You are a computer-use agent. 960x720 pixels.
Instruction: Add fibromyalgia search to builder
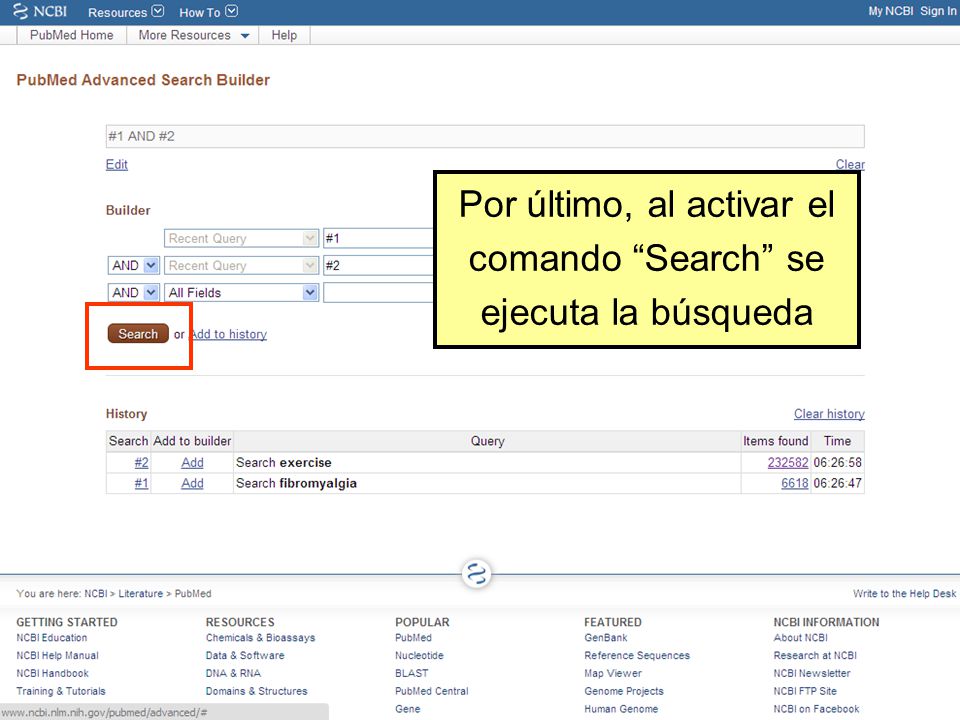[x=192, y=484]
